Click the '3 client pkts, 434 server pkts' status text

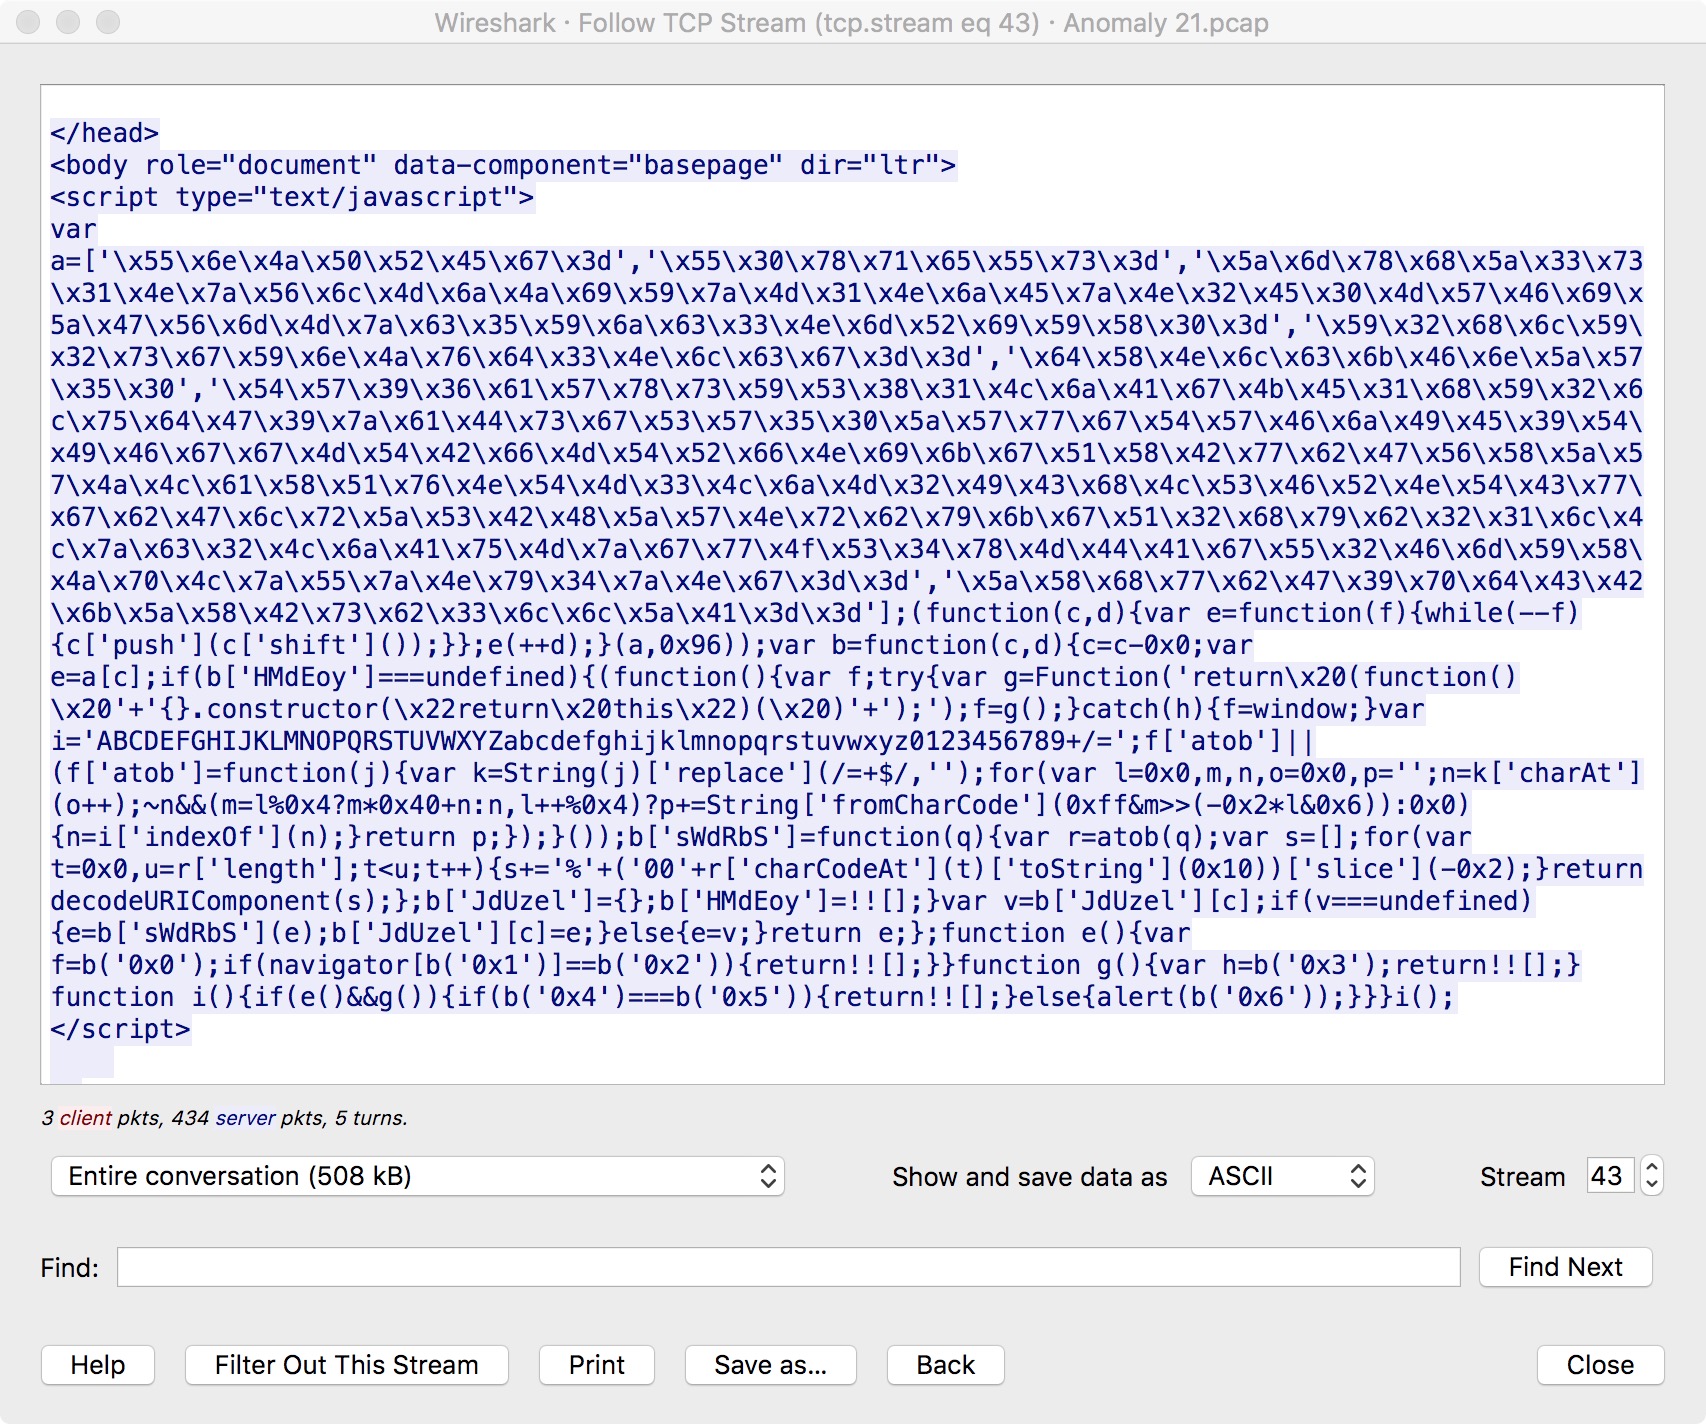[225, 1118]
